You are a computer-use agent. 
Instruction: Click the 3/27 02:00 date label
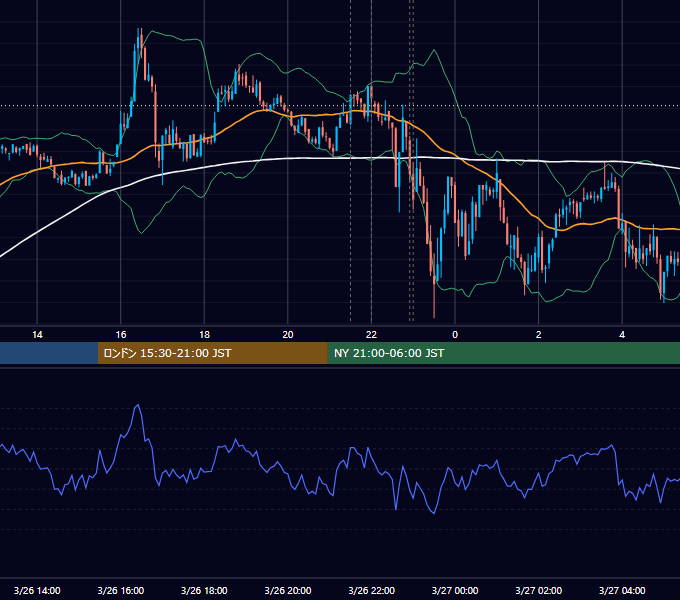click(x=539, y=590)
